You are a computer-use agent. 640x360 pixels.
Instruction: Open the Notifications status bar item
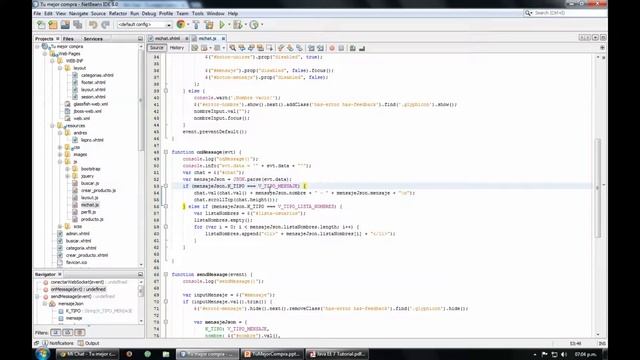point(58,343)
